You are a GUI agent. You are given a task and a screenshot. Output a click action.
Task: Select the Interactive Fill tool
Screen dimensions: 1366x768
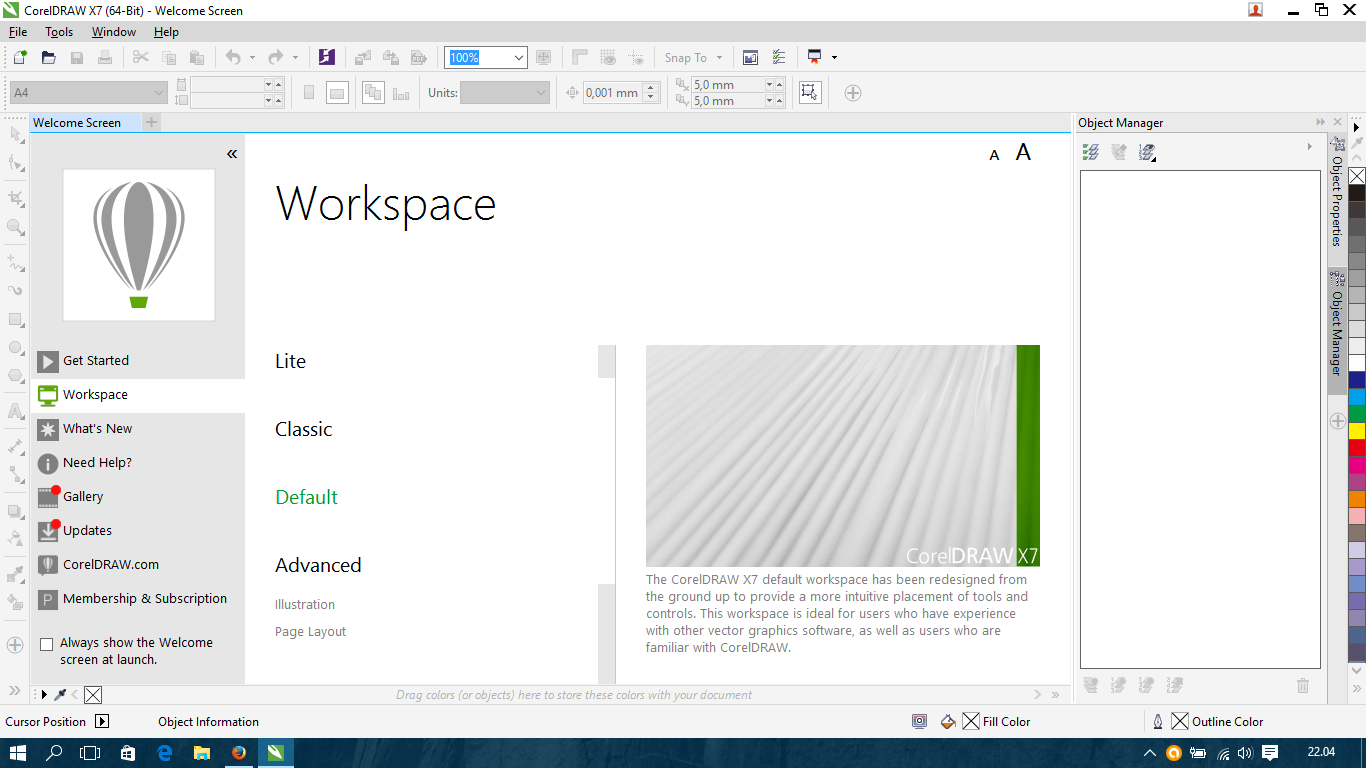click(x=15, y=602)
